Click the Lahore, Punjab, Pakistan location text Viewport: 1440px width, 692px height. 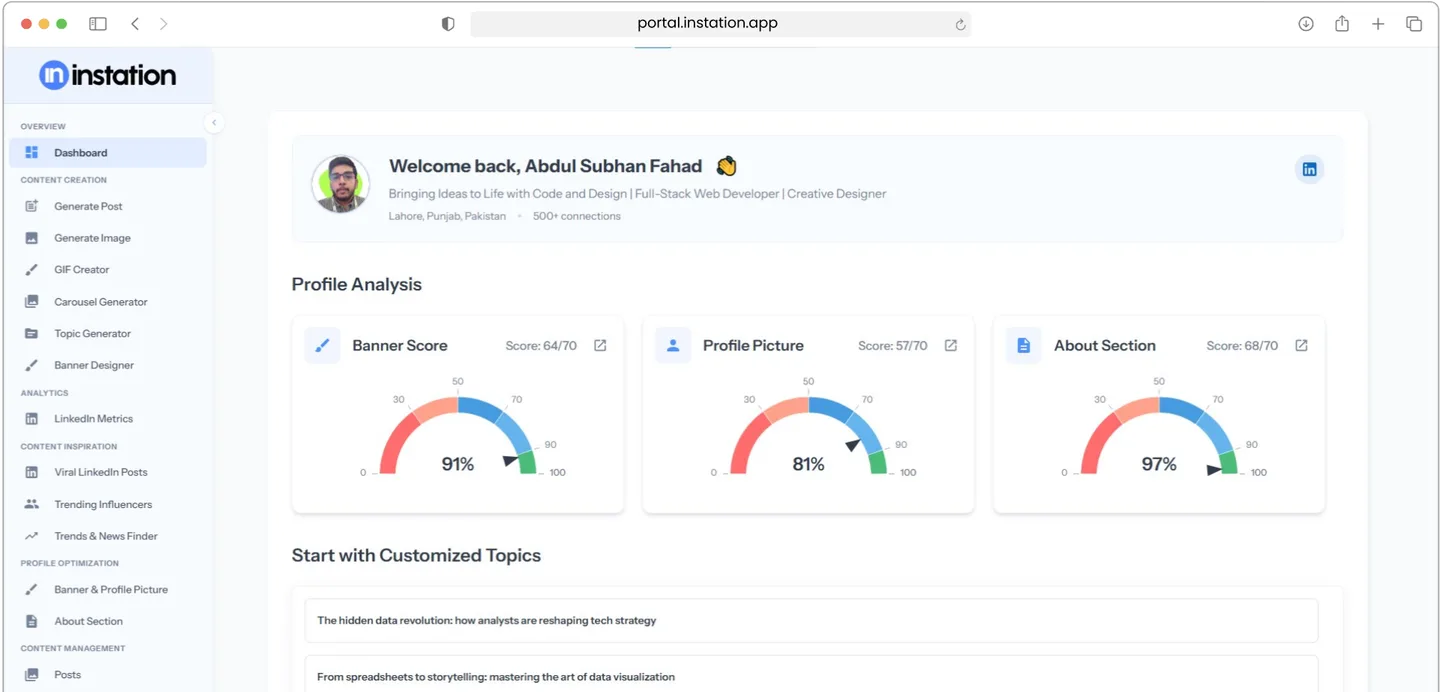point(448,216)
